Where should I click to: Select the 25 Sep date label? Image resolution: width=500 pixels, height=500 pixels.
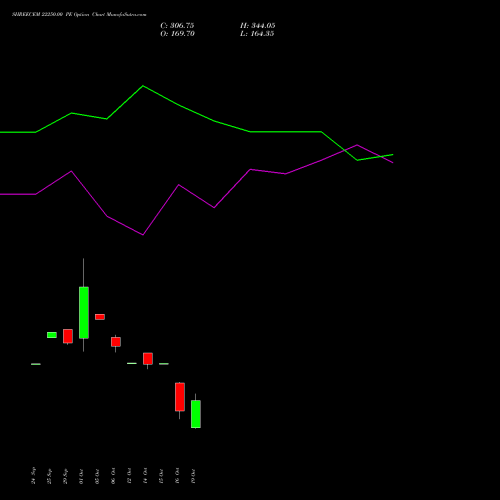tap(49, 476)
